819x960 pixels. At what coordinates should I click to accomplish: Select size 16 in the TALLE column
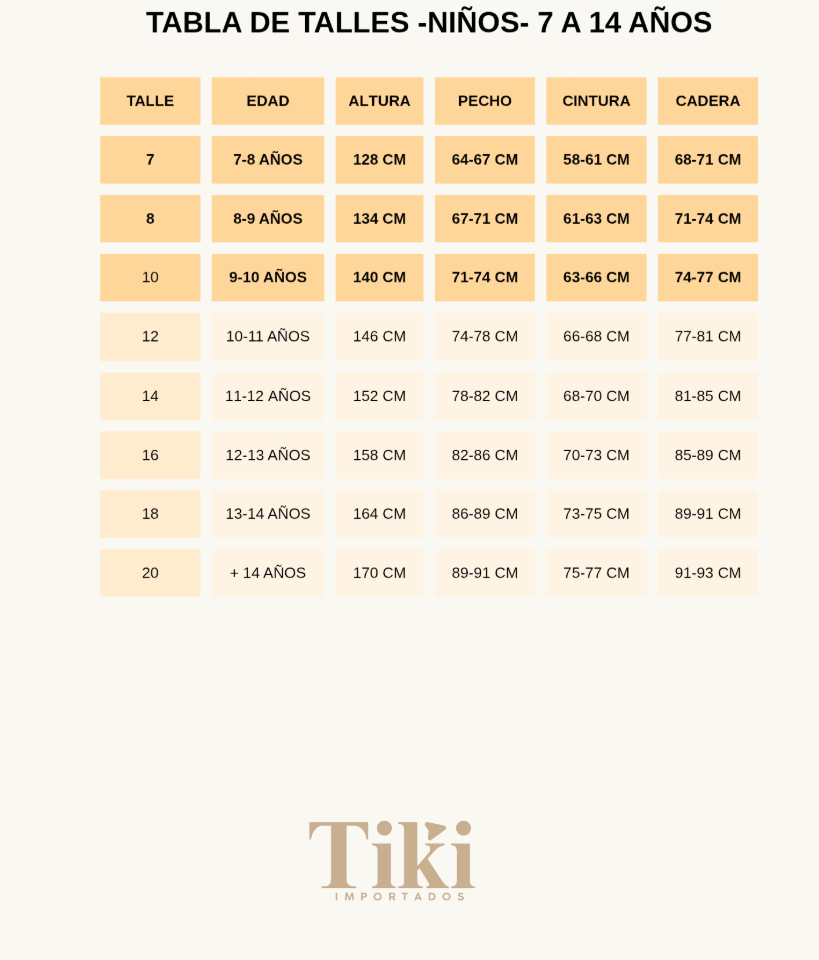[x=150, y=455]
